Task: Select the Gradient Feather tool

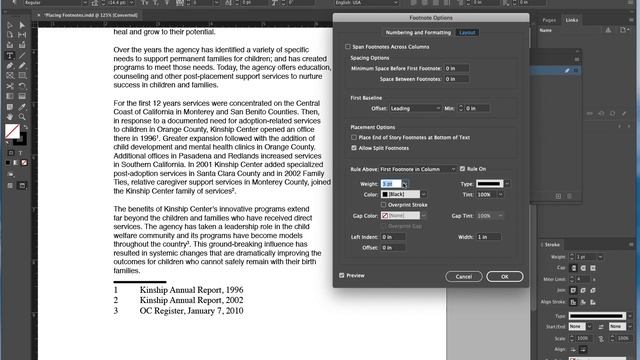Action: coord(22,96)
